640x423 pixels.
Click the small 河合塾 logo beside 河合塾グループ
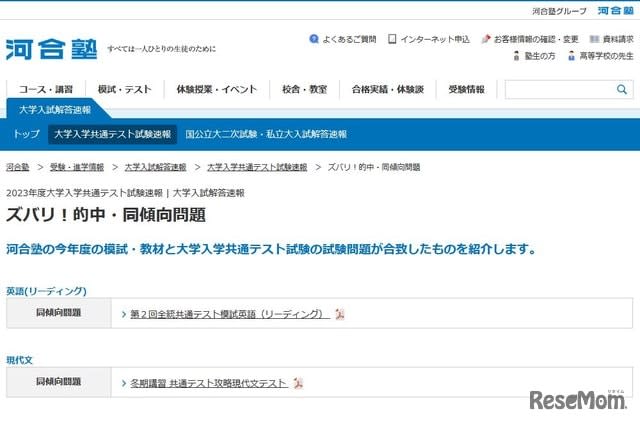coord(616,11)
